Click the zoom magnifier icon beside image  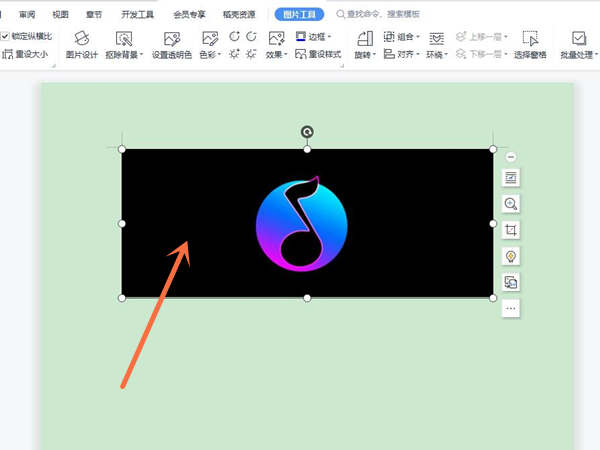click(x=511, y=204)
